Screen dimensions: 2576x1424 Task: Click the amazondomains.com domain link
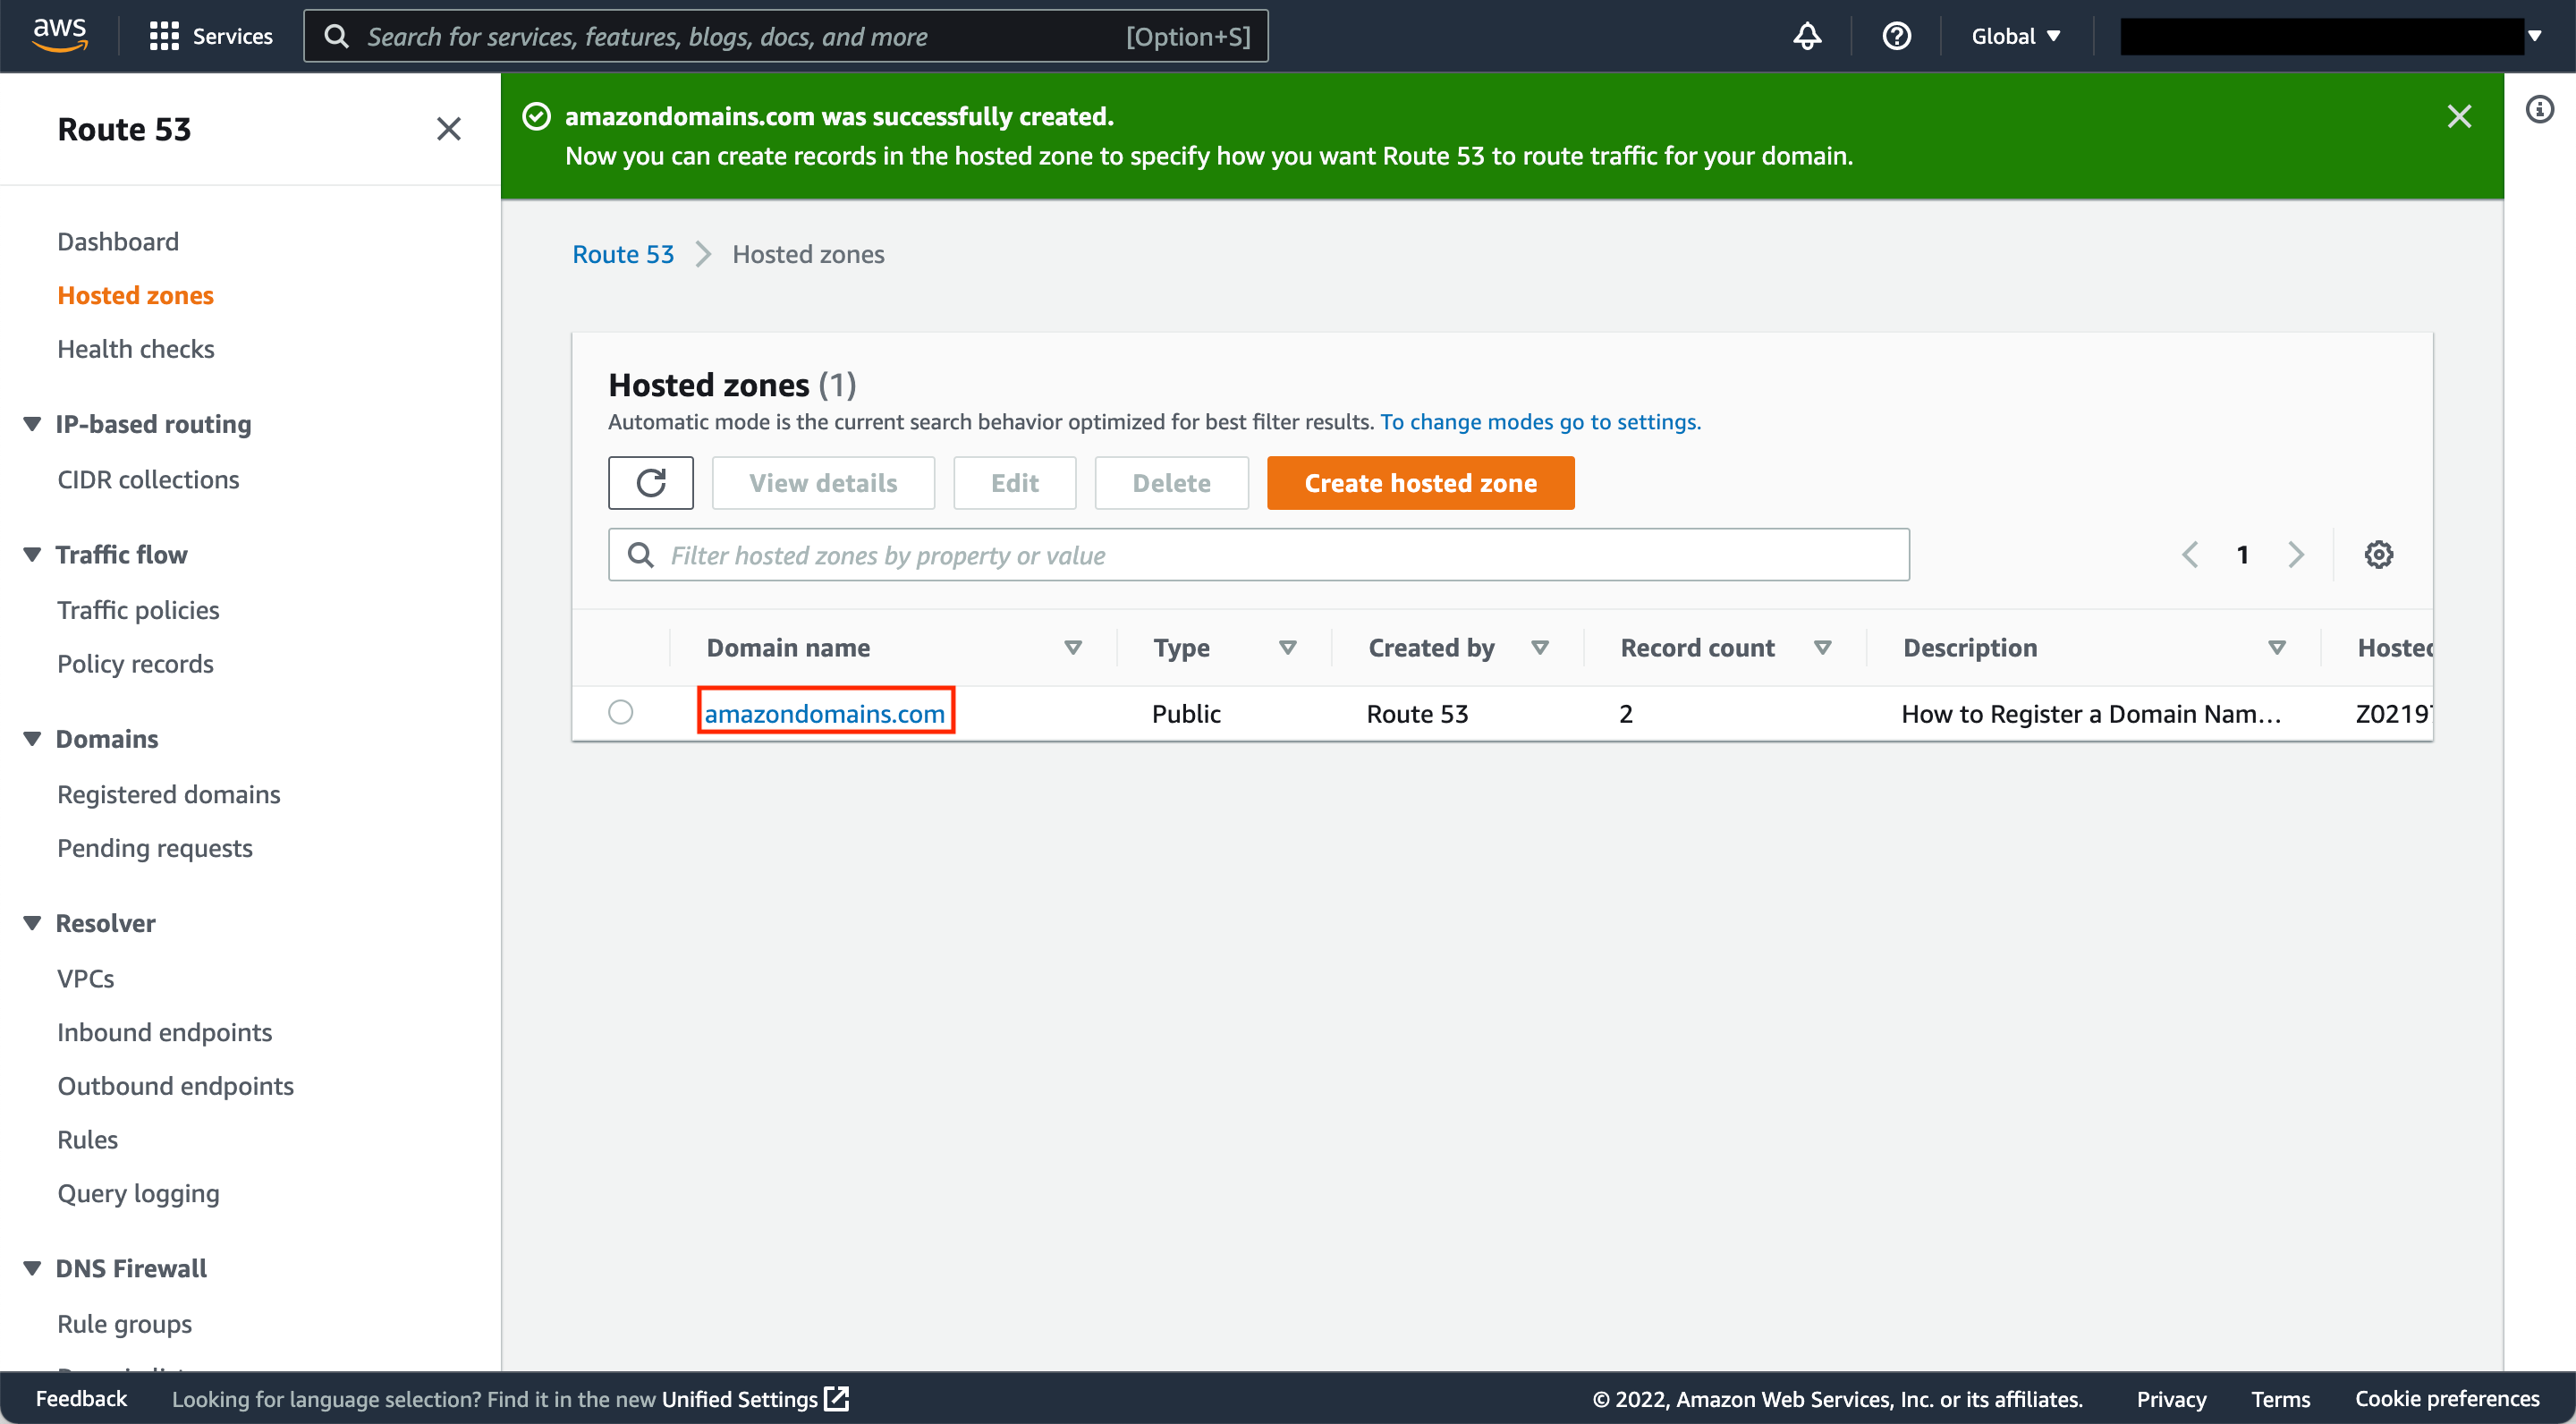click(x=827, y=712)
